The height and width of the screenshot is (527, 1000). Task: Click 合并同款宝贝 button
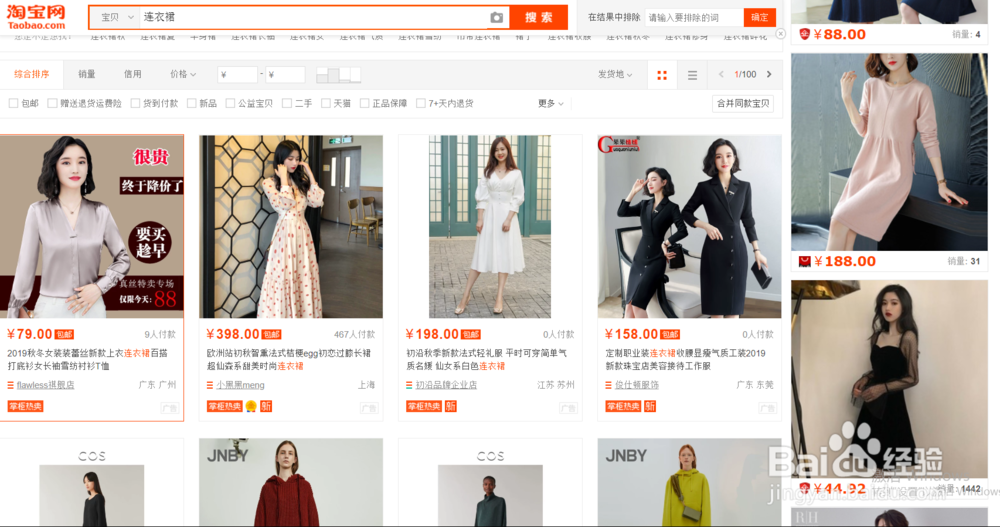point(743,103)
